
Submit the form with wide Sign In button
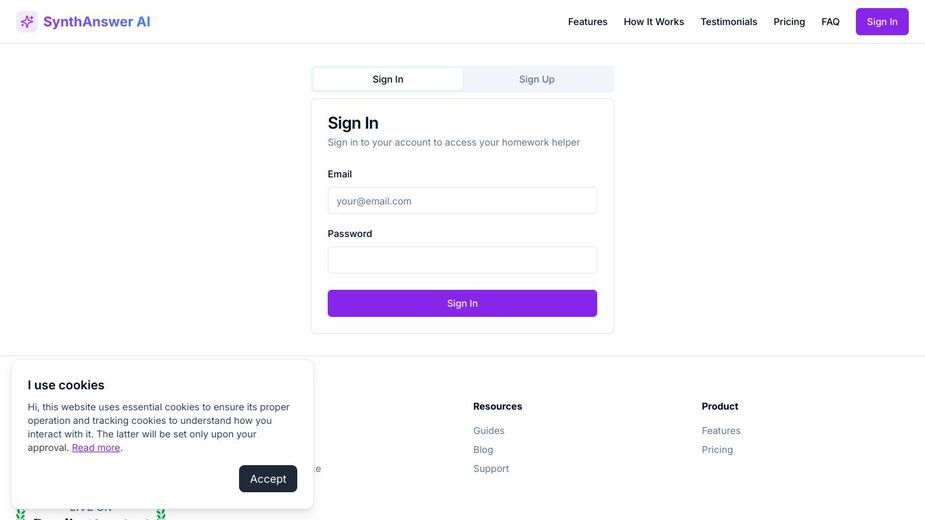click(x=462, y=303)
